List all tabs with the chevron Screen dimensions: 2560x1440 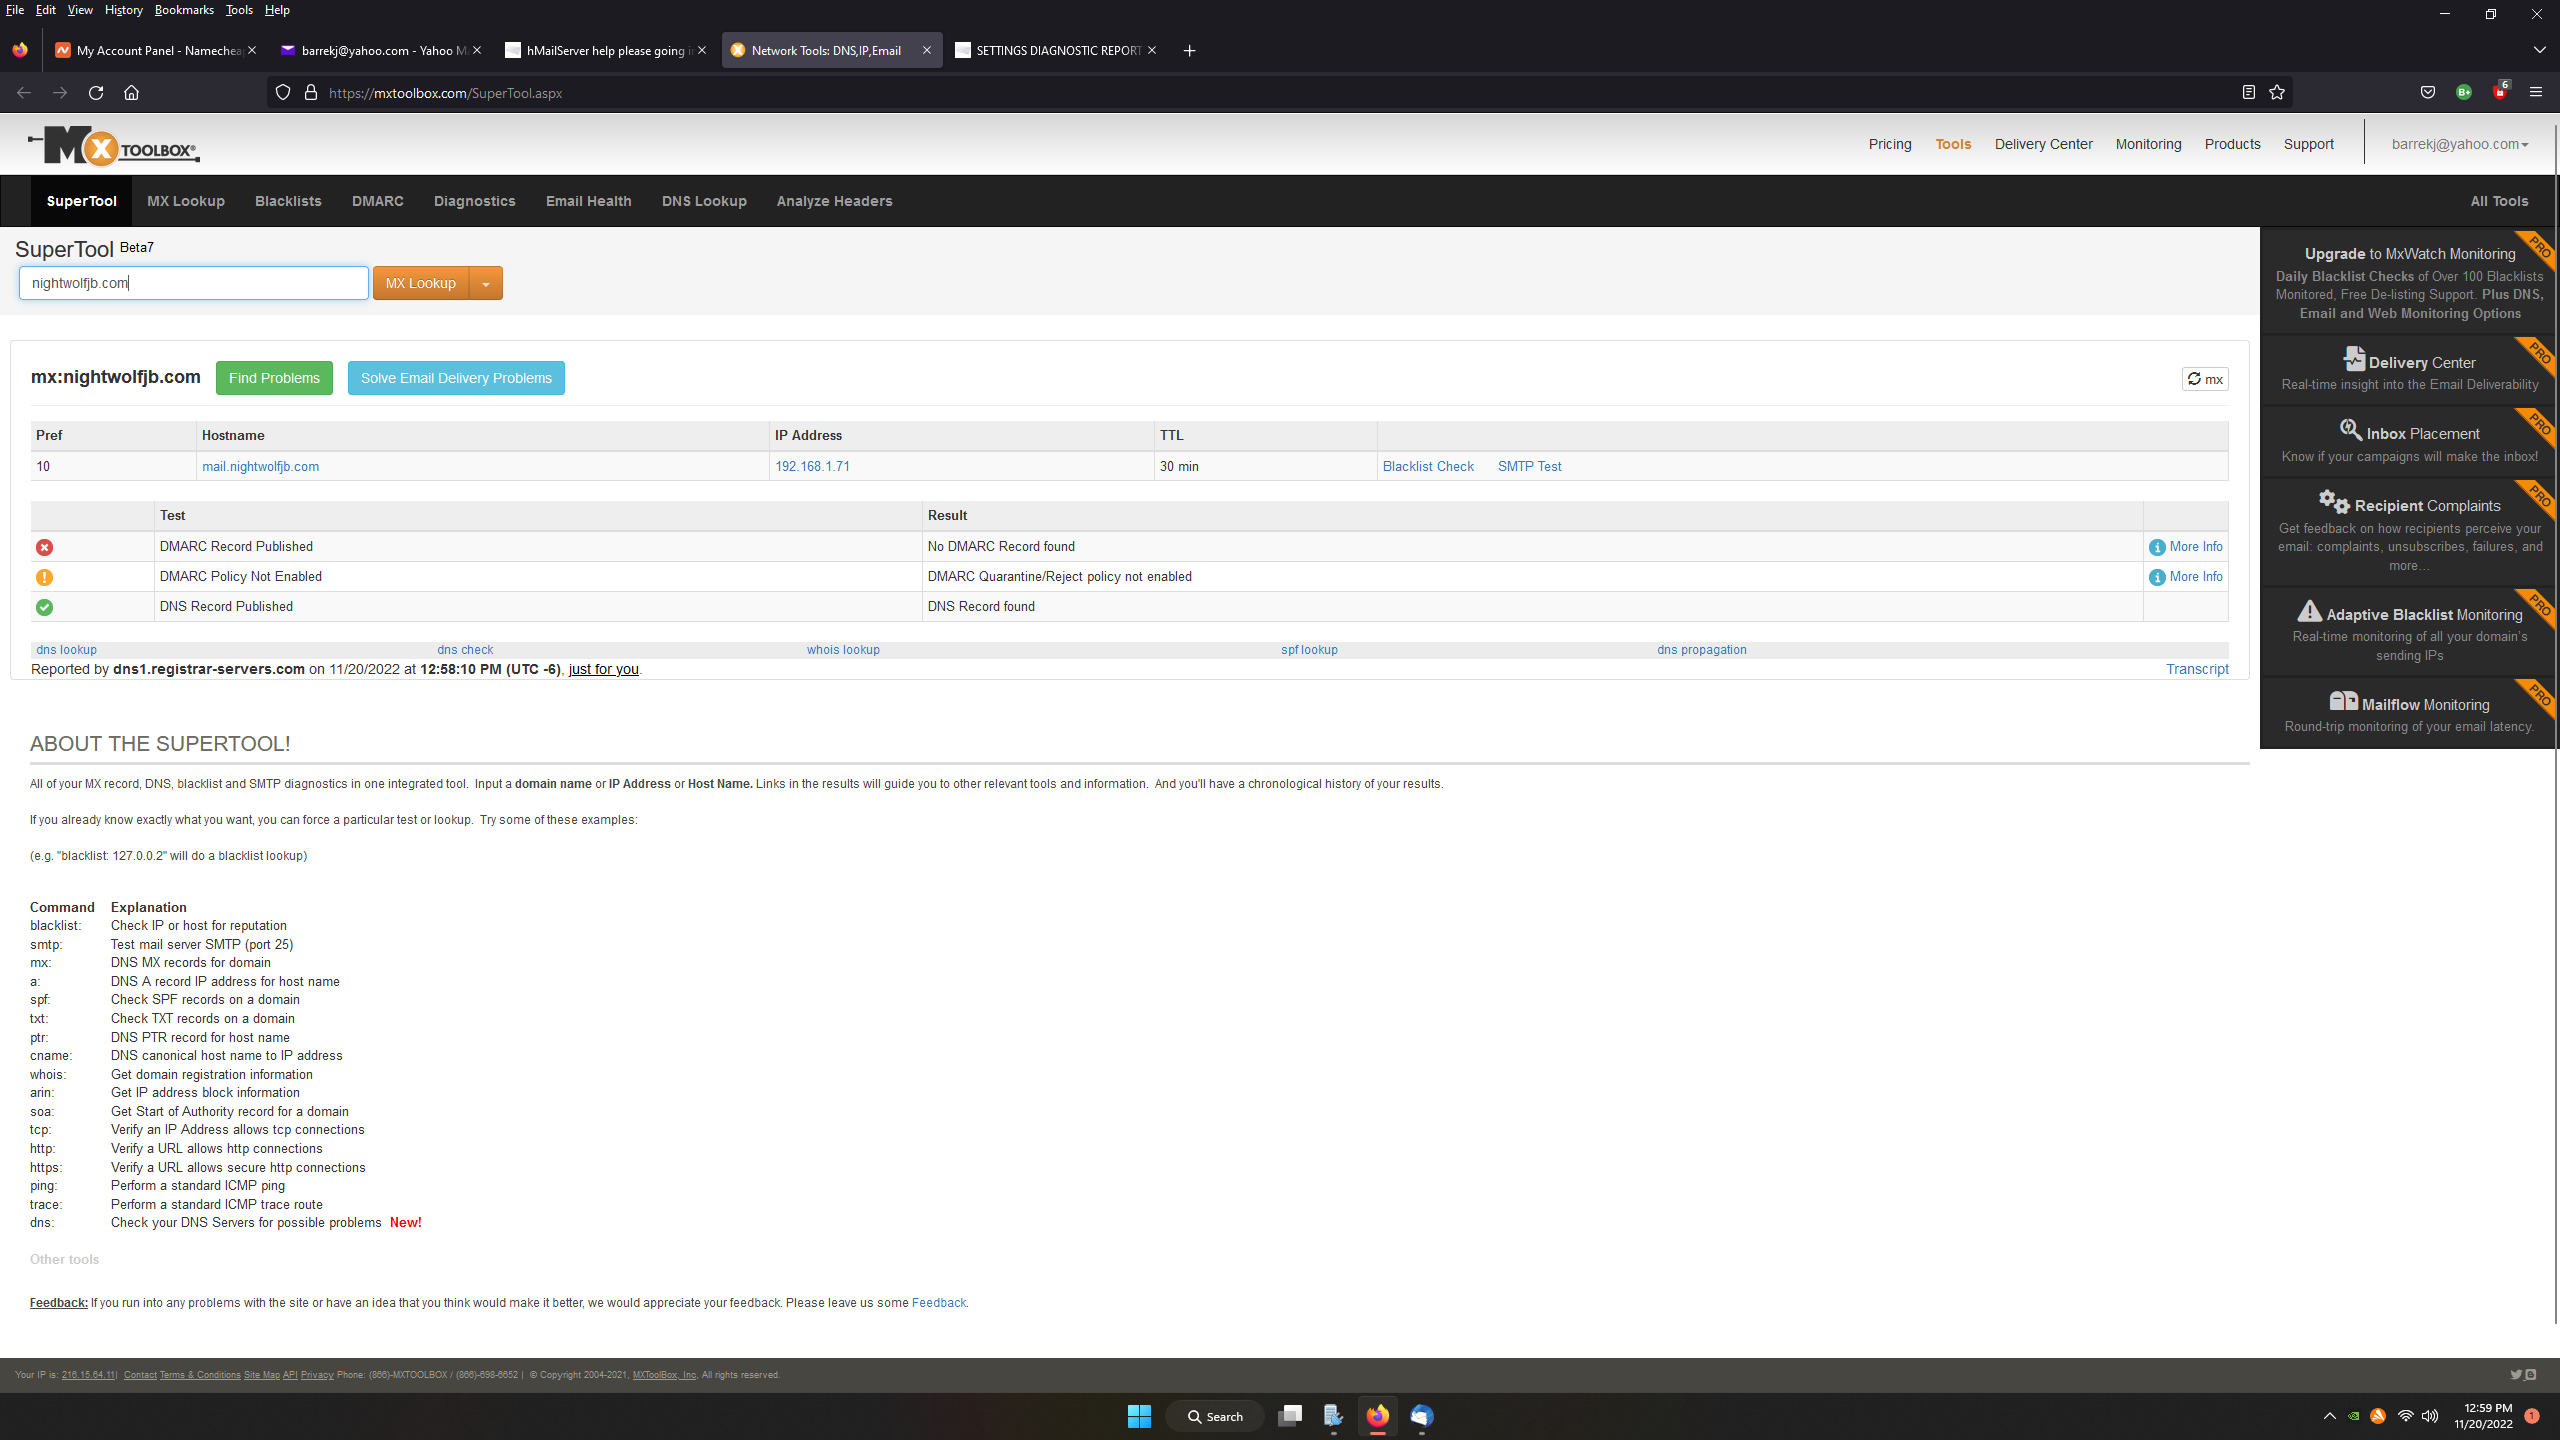point(2540,50)
